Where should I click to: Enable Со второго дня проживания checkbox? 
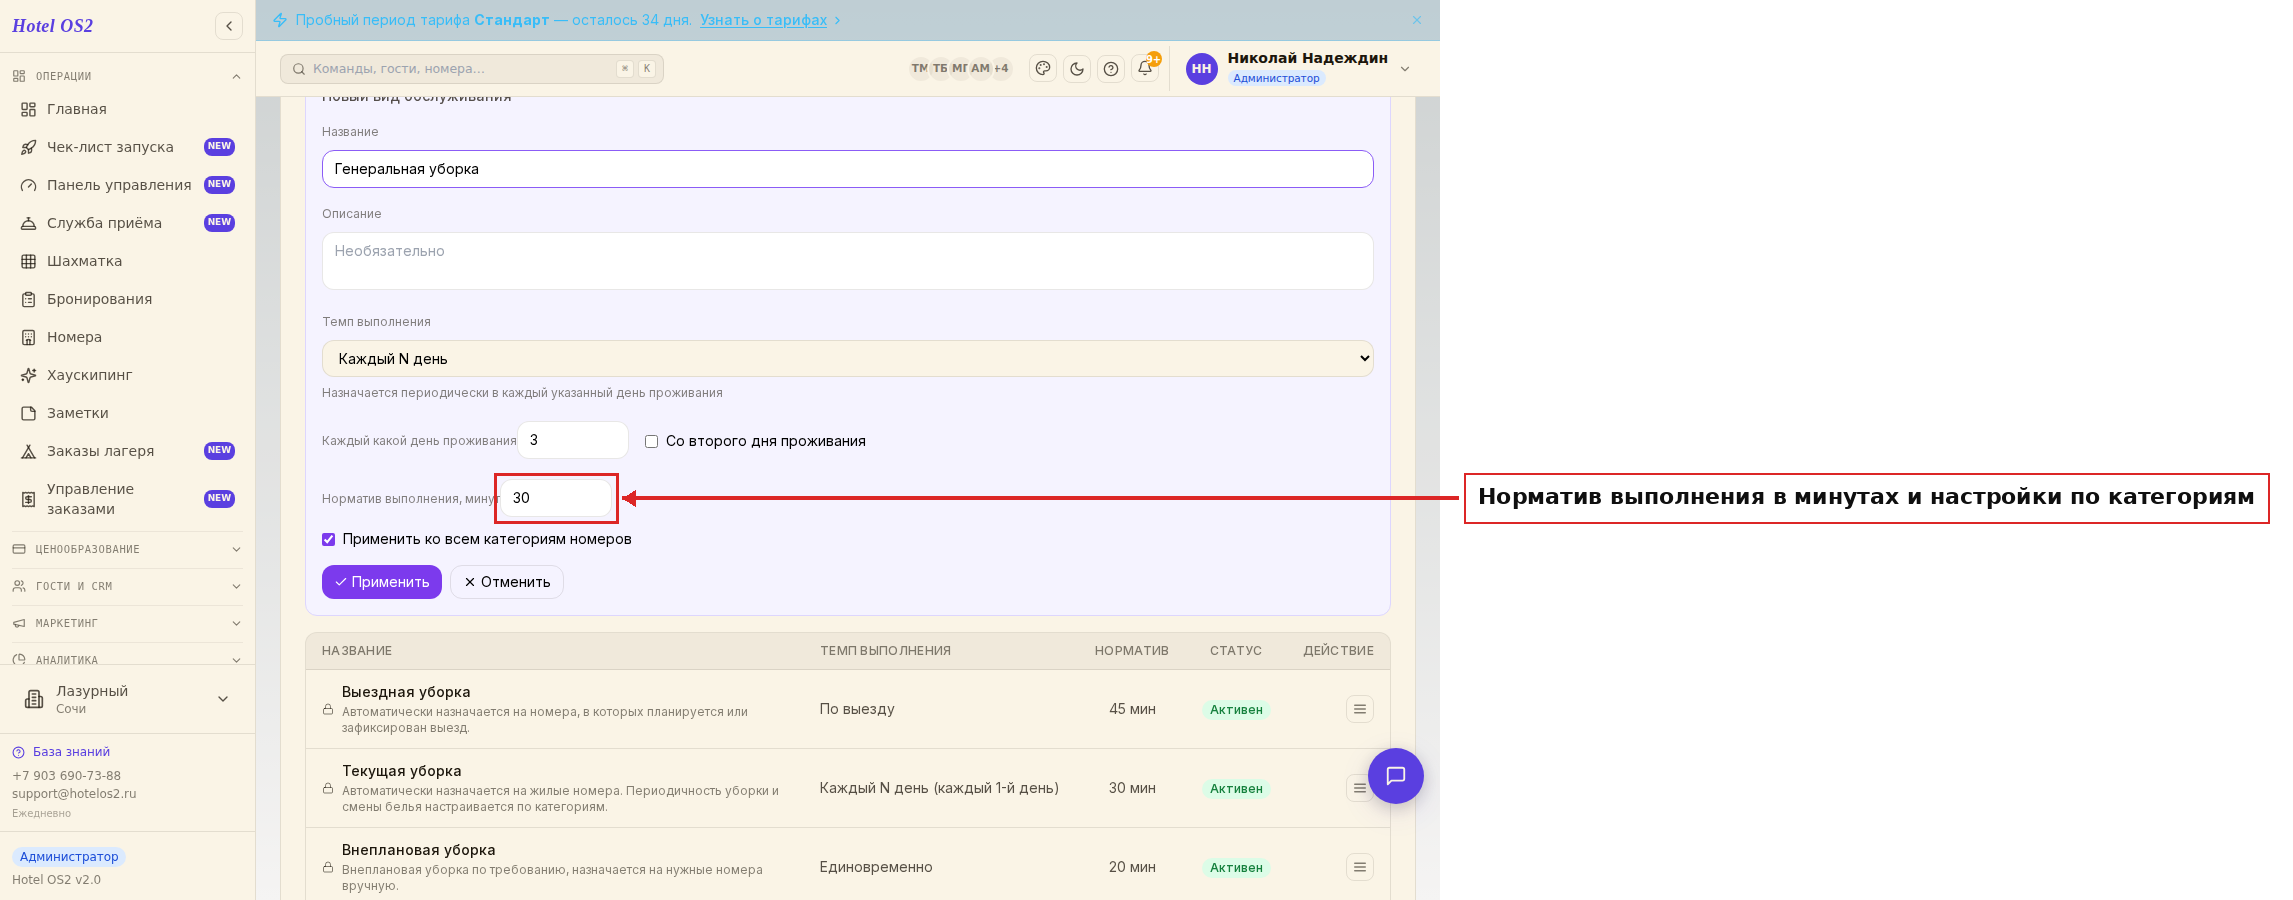click(652, 441)
